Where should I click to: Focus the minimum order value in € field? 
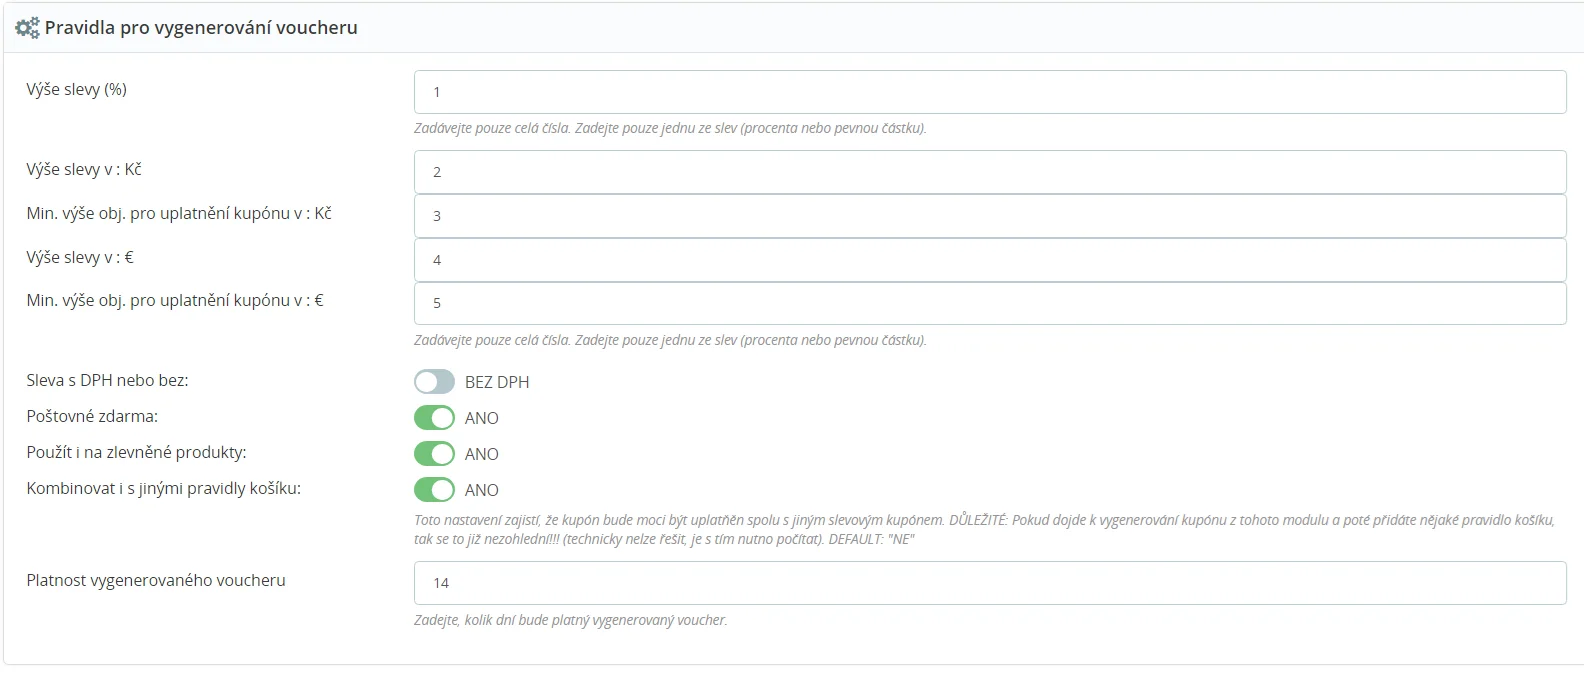click(989, 303)
